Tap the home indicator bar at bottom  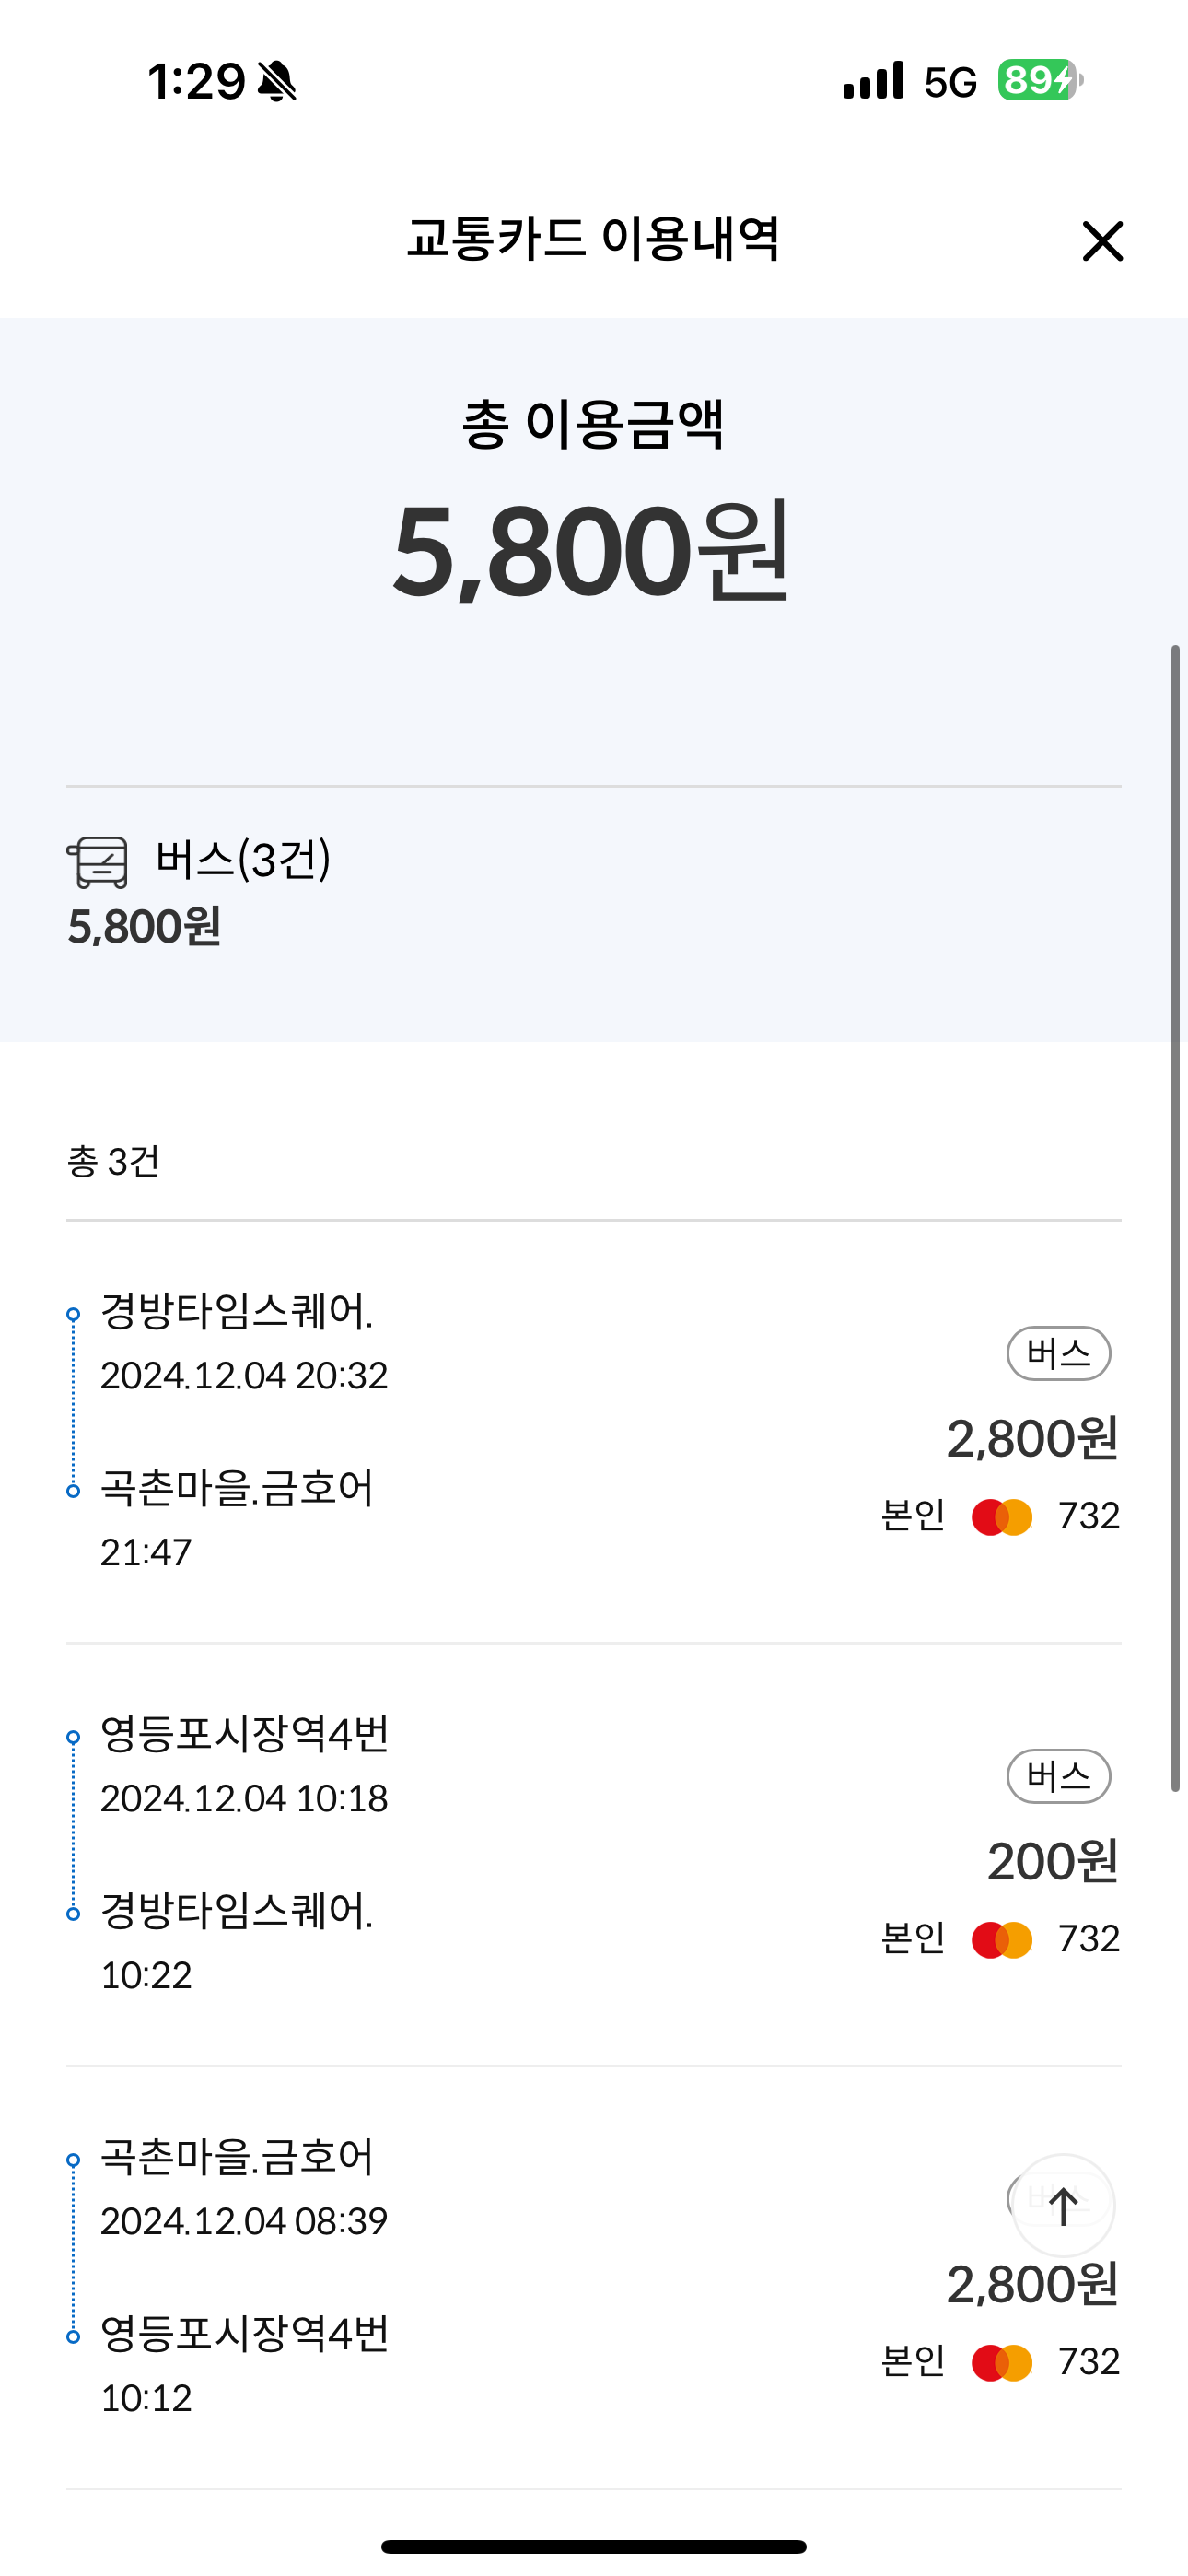594,2546
